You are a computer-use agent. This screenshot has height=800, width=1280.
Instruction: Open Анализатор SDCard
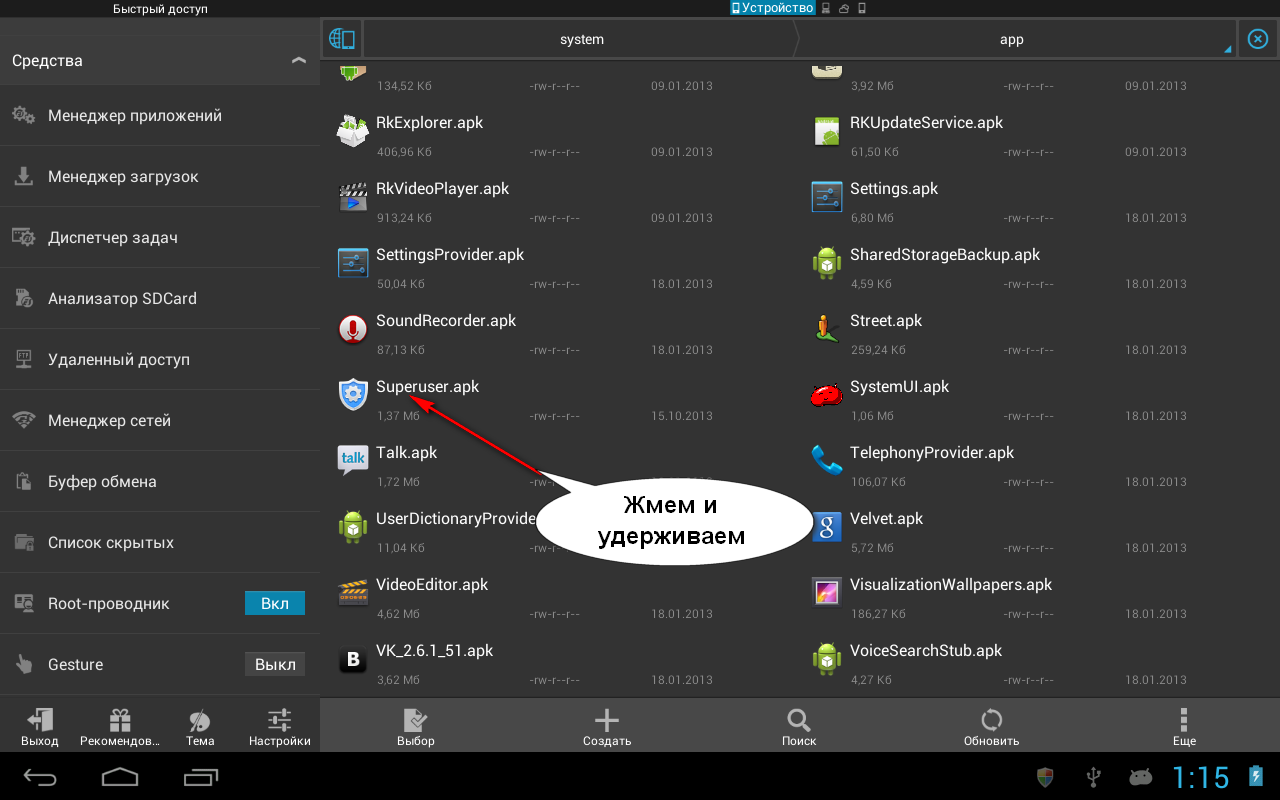(x=160, y=299)
